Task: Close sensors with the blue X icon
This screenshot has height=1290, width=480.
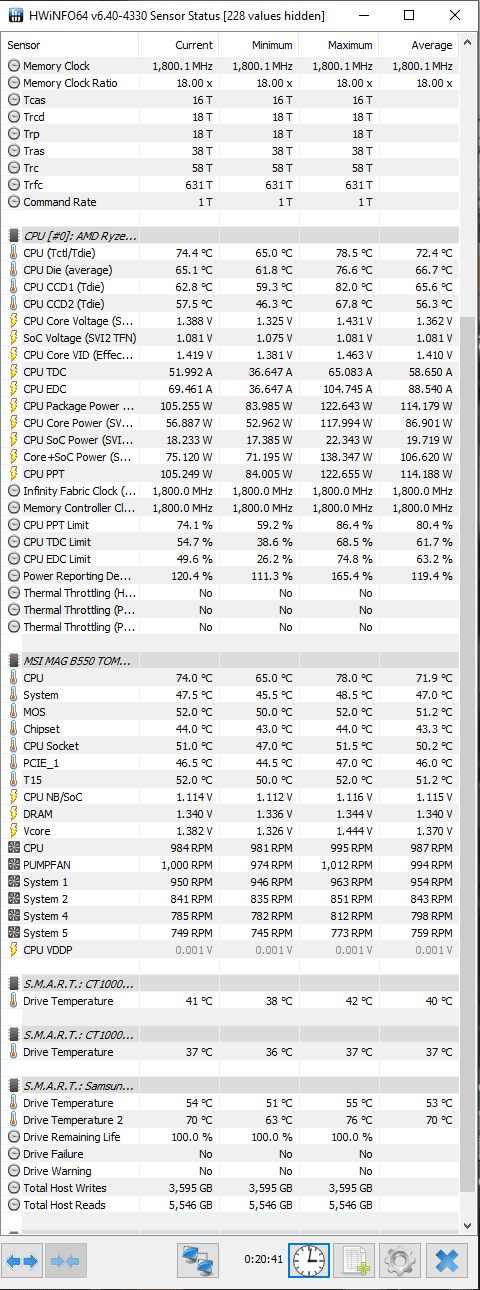Action: (446, 1261)
